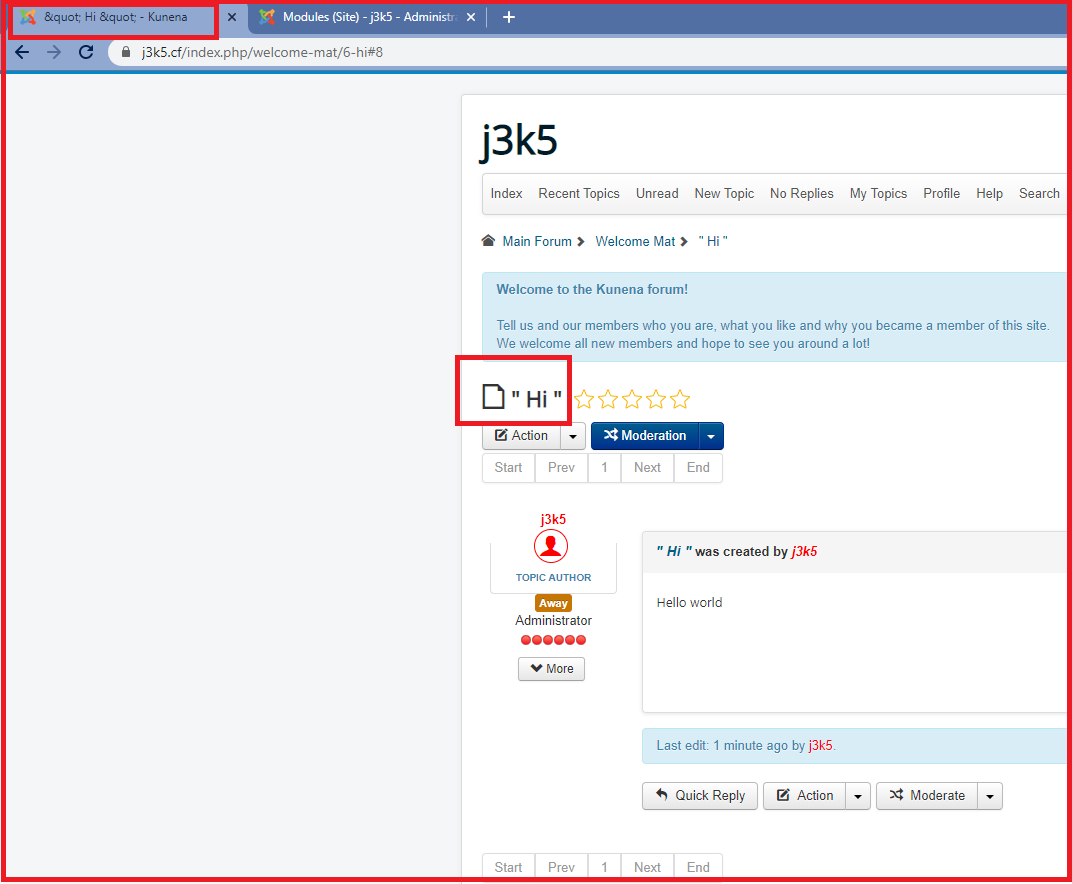This screenshot has height=884, width=1072.
Task: Click the message Action button below post
Action: point(805,796)
